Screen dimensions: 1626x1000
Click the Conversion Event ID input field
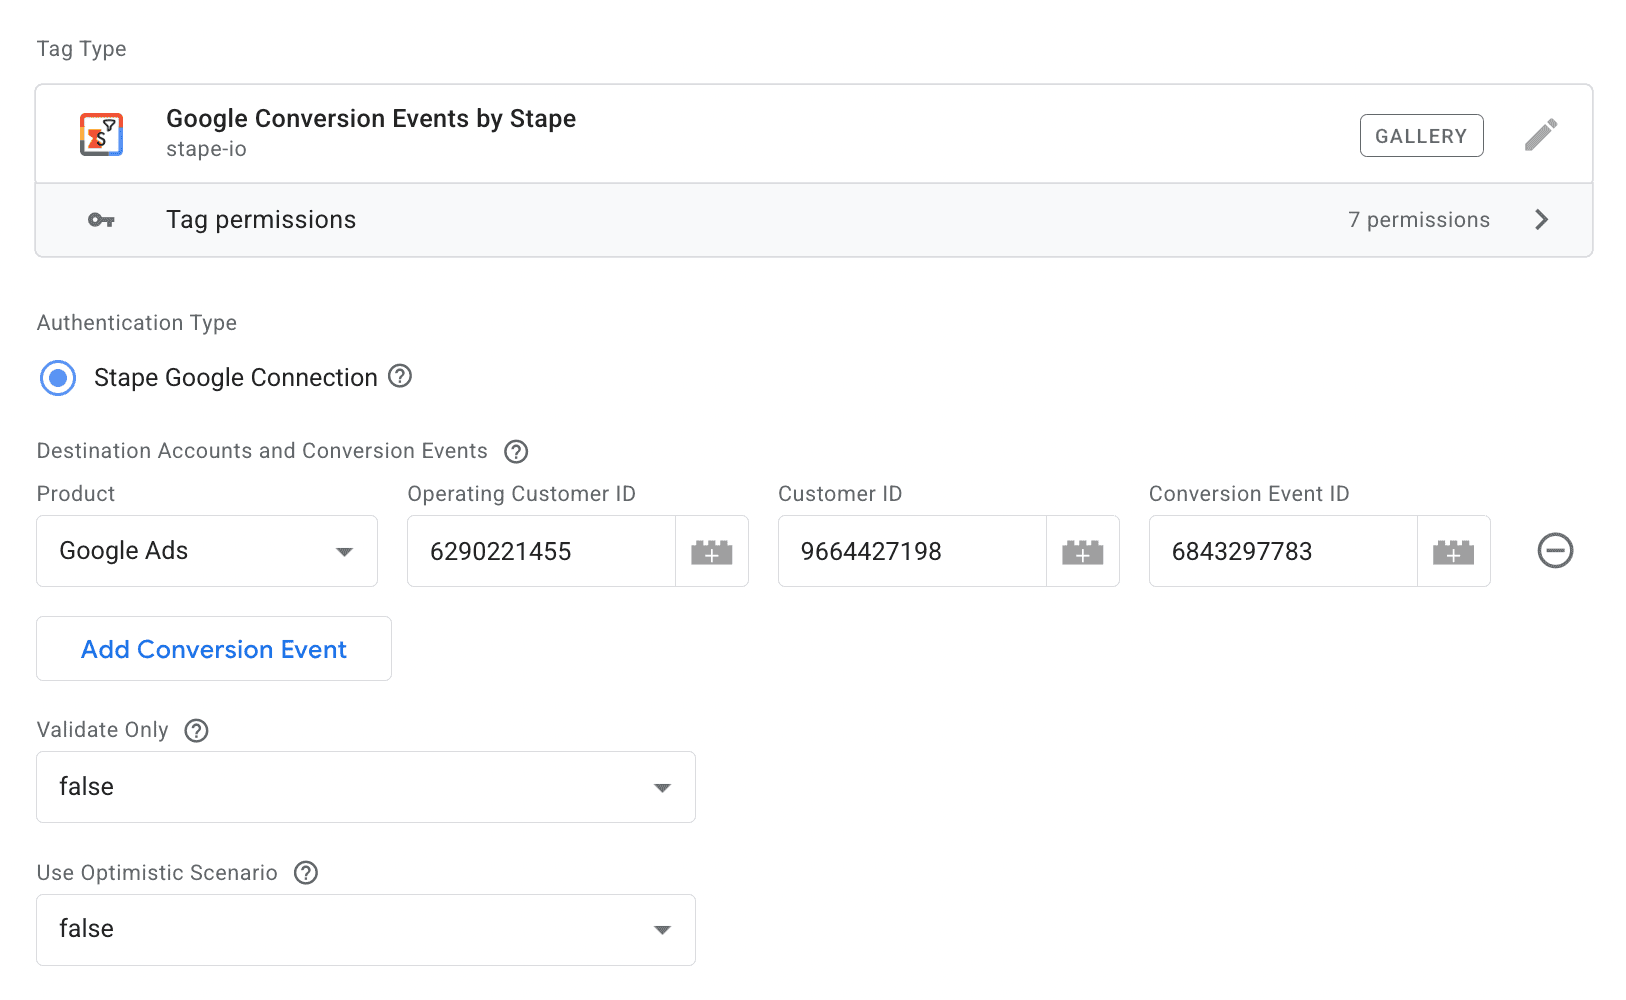point(1283,551)
